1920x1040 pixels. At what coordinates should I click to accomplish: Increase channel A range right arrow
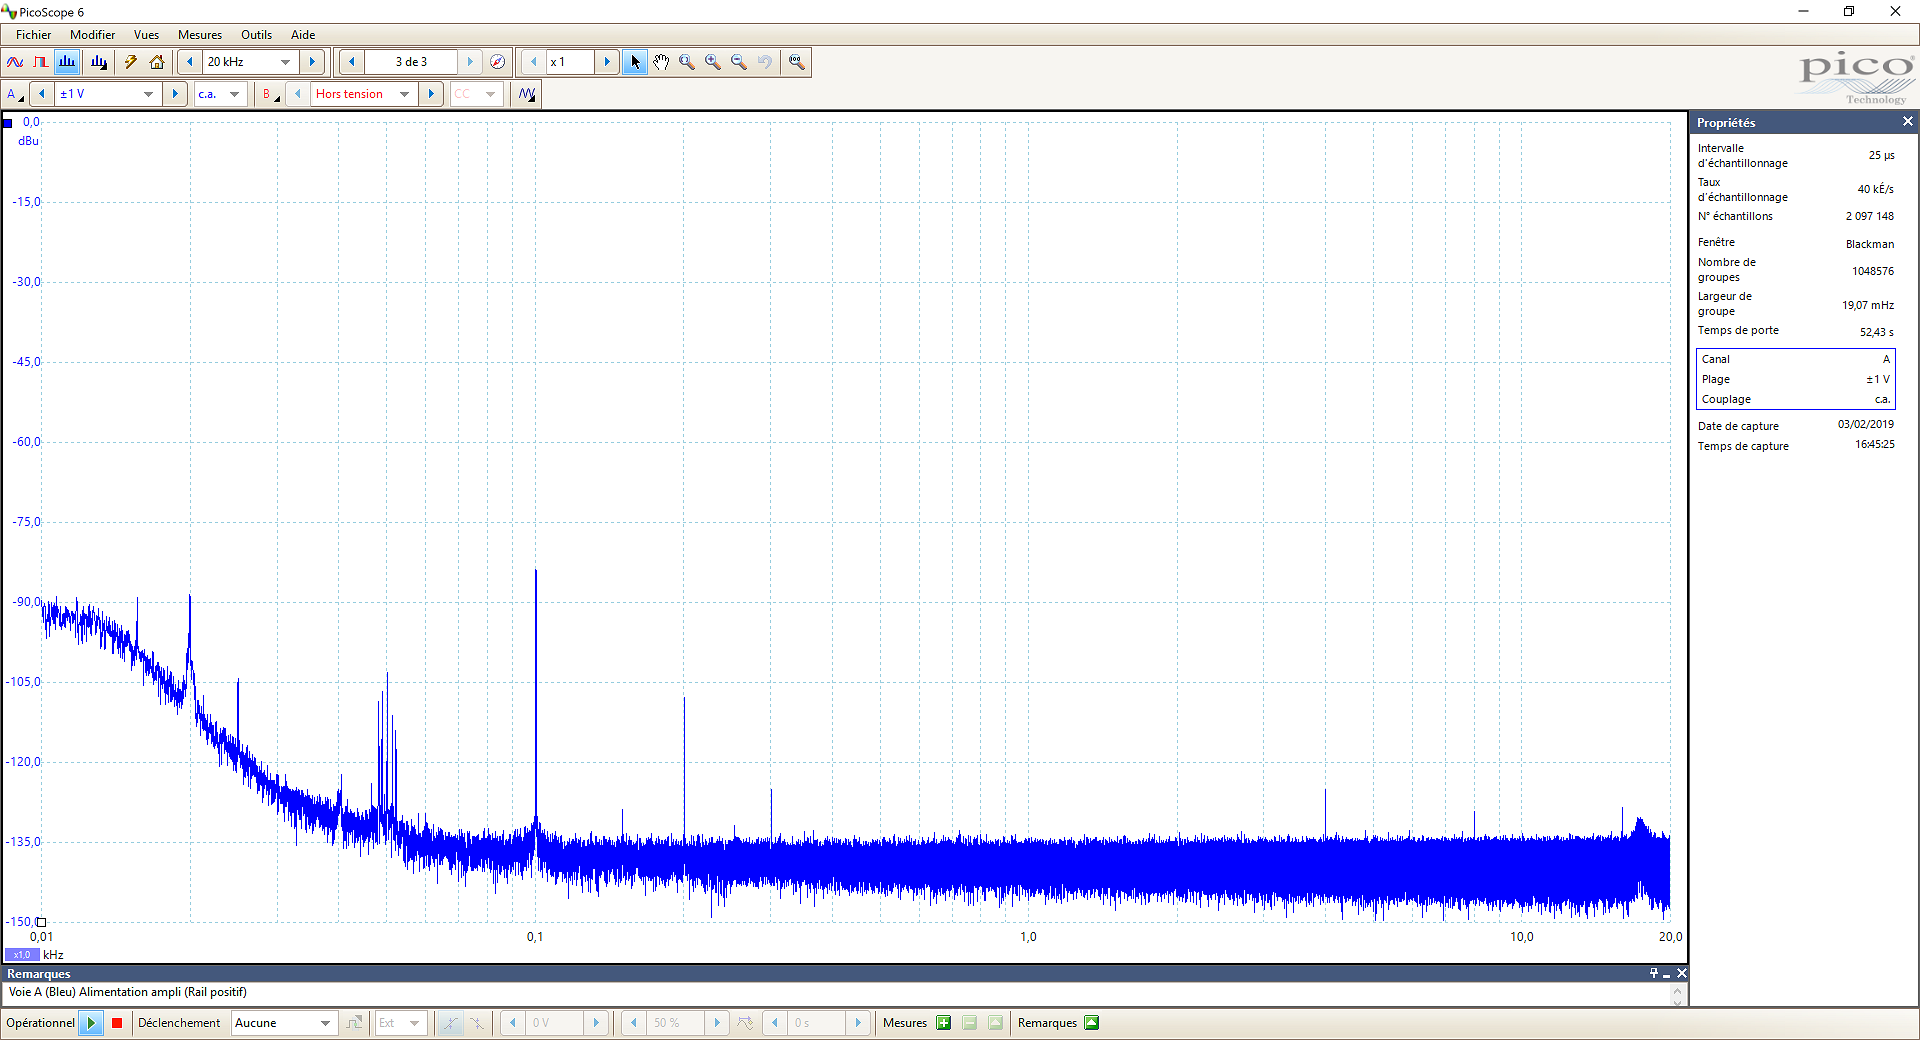pos(175,94)
